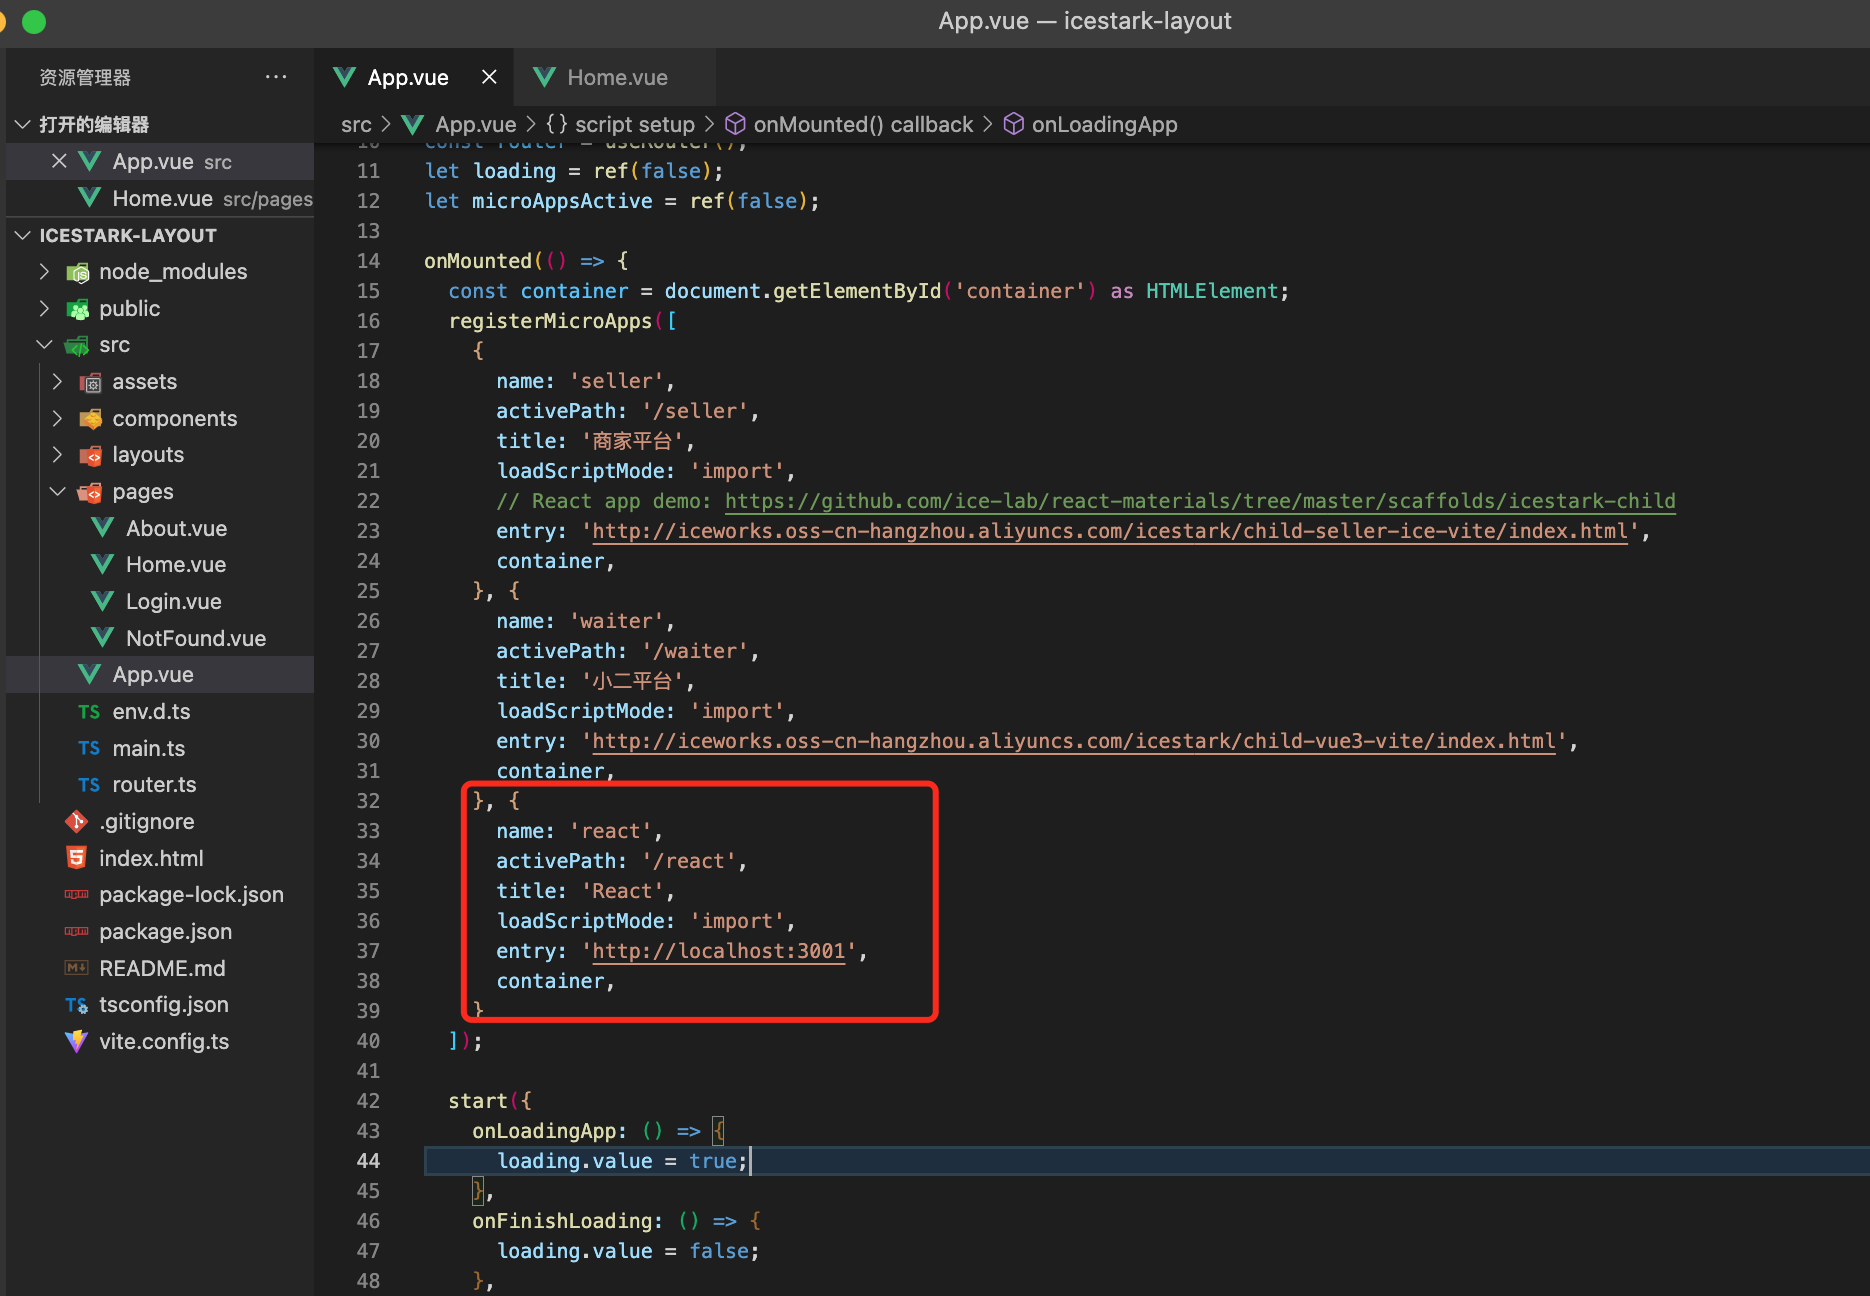
Task: Click the TS icon beside main.ts
Action: (89, 749)
